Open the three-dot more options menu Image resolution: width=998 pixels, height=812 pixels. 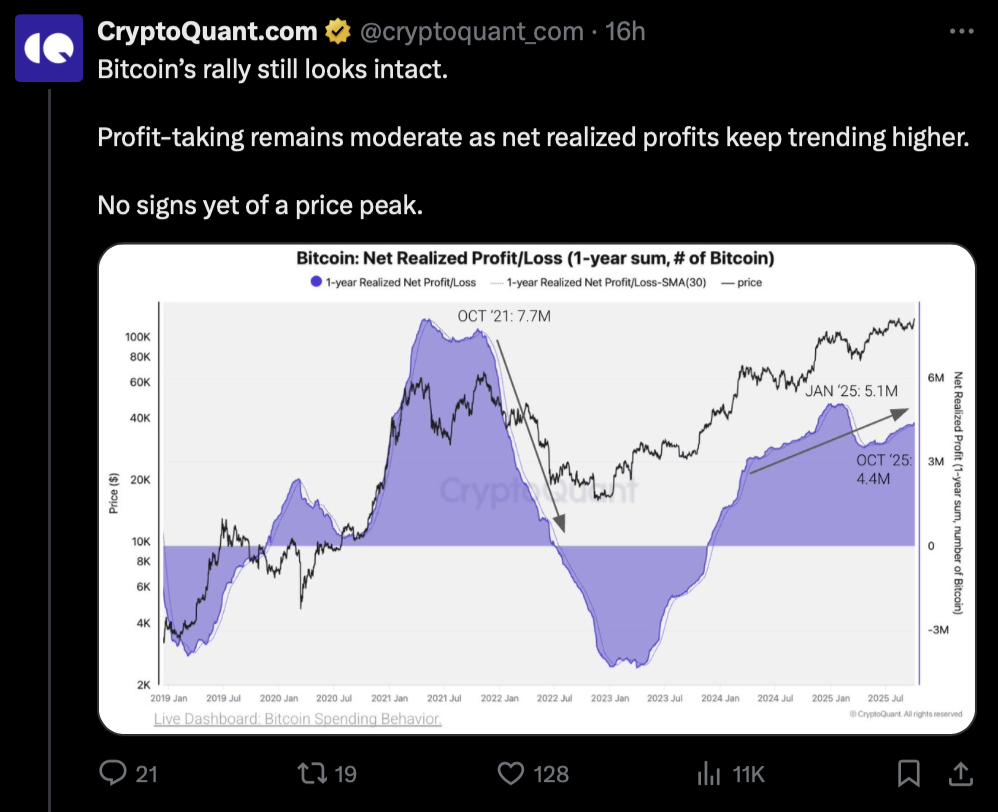(960, 32)
